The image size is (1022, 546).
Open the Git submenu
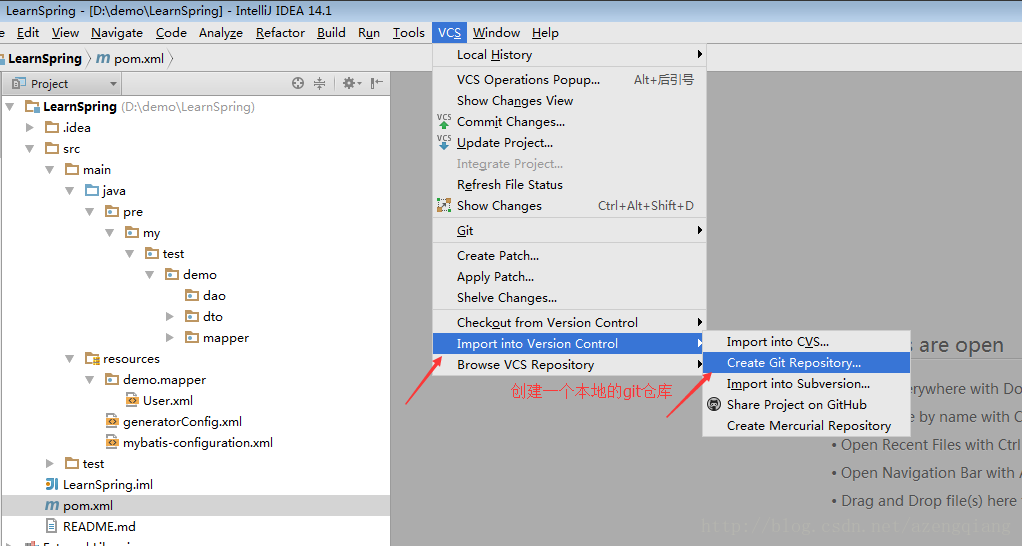coord(569,231)
